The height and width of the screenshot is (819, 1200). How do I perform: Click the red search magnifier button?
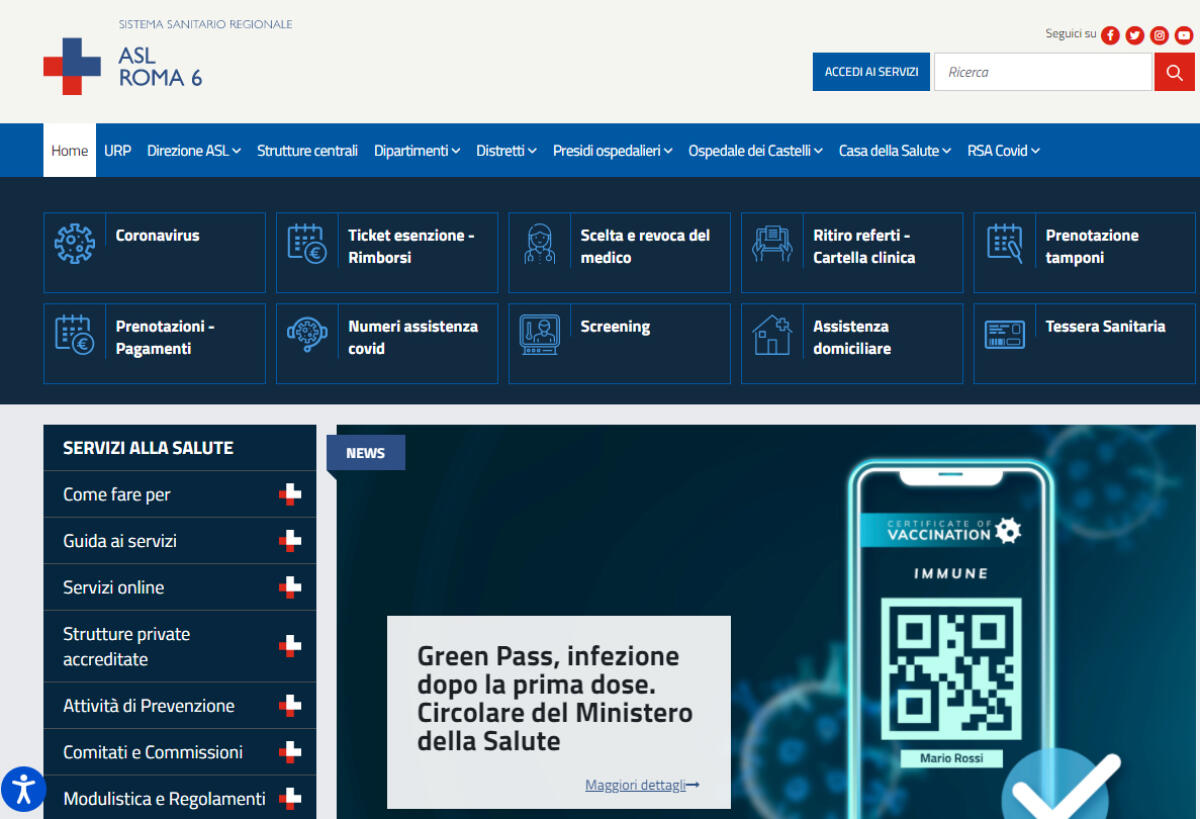tap(1174, 72)
